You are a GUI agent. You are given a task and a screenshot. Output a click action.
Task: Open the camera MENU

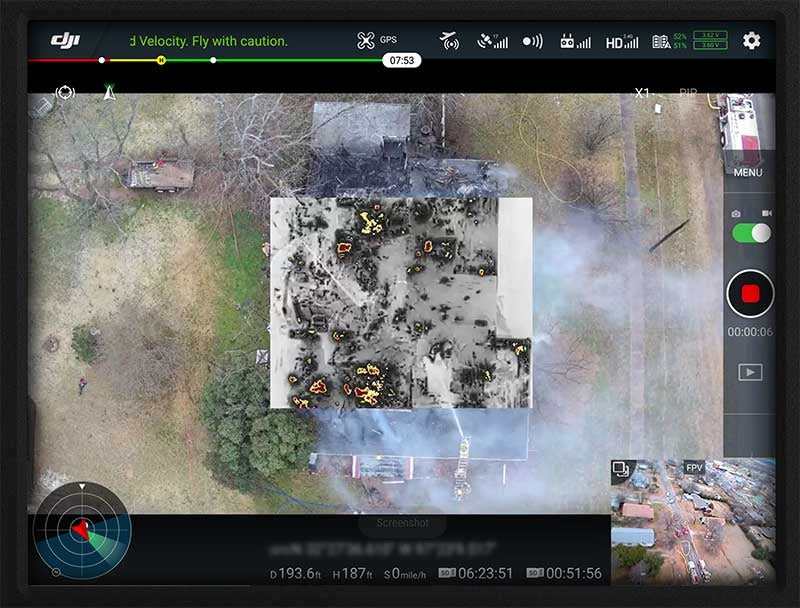[x=748, y=172]
